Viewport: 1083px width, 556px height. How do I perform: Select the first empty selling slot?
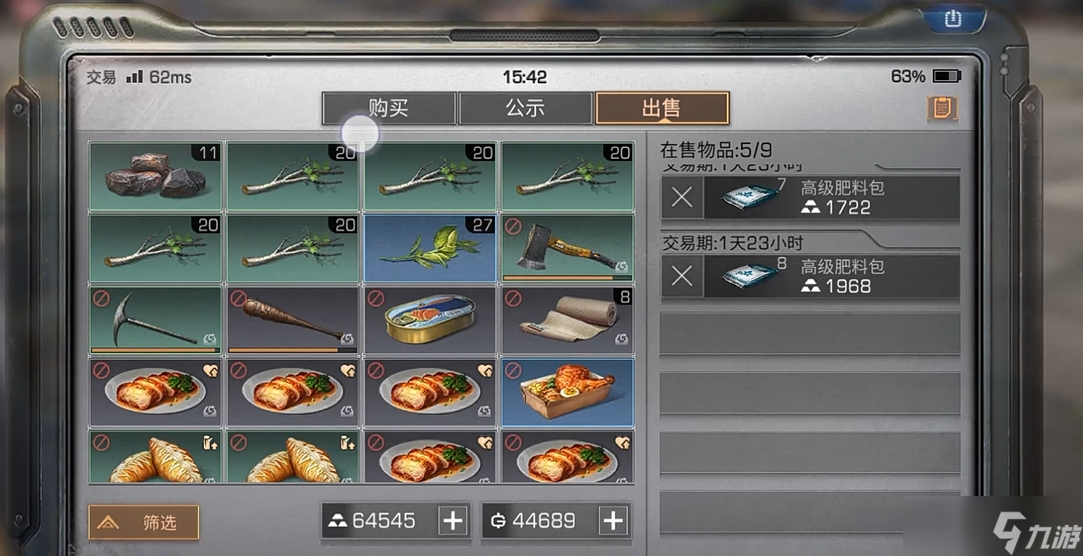(x=809, y=334)
